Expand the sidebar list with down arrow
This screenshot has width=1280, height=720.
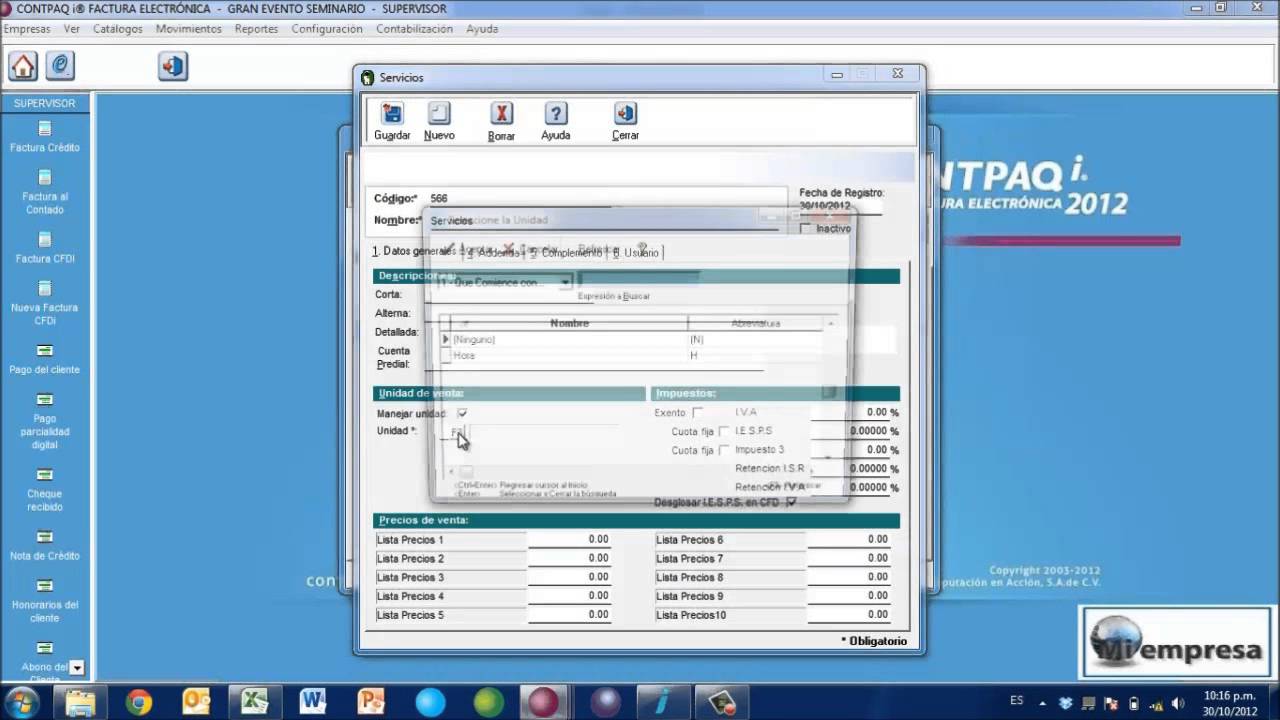[x=77, y=668]
